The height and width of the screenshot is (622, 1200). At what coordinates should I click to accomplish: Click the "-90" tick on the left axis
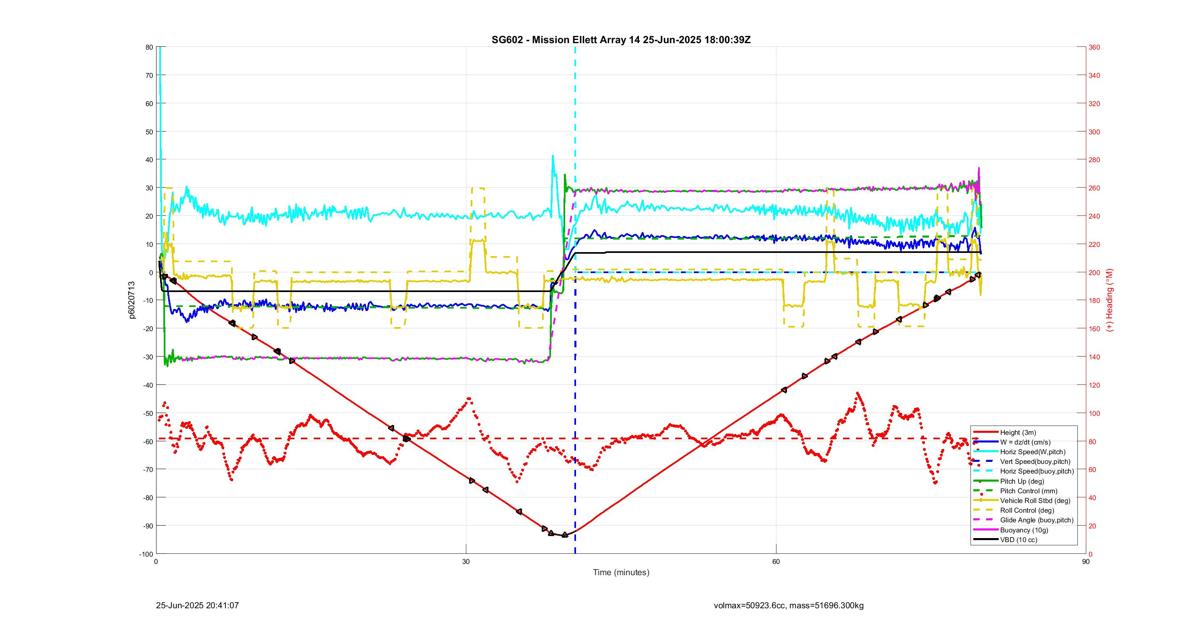coord(146,526)
